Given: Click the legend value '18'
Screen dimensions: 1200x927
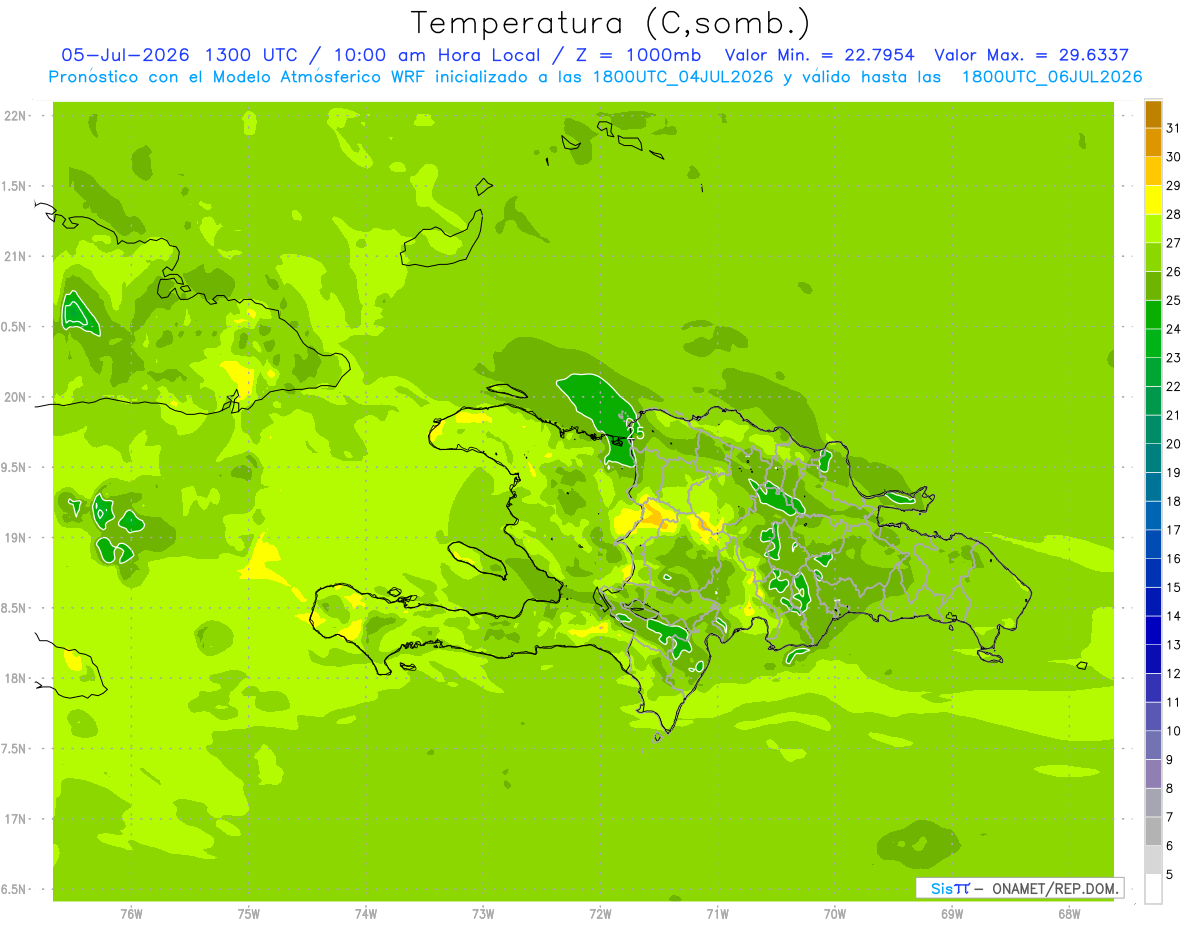Looking at the screenshot, I should tap(1173, 501).
